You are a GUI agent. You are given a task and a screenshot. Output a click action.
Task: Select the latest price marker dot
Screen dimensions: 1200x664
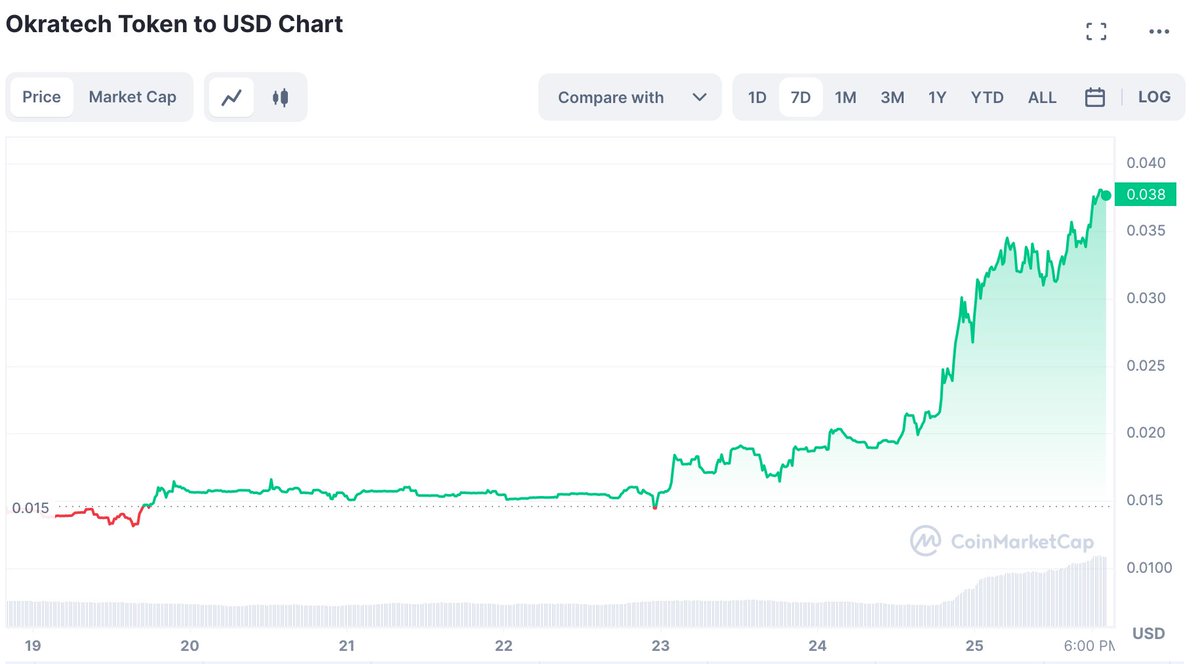coord(1104,193)
